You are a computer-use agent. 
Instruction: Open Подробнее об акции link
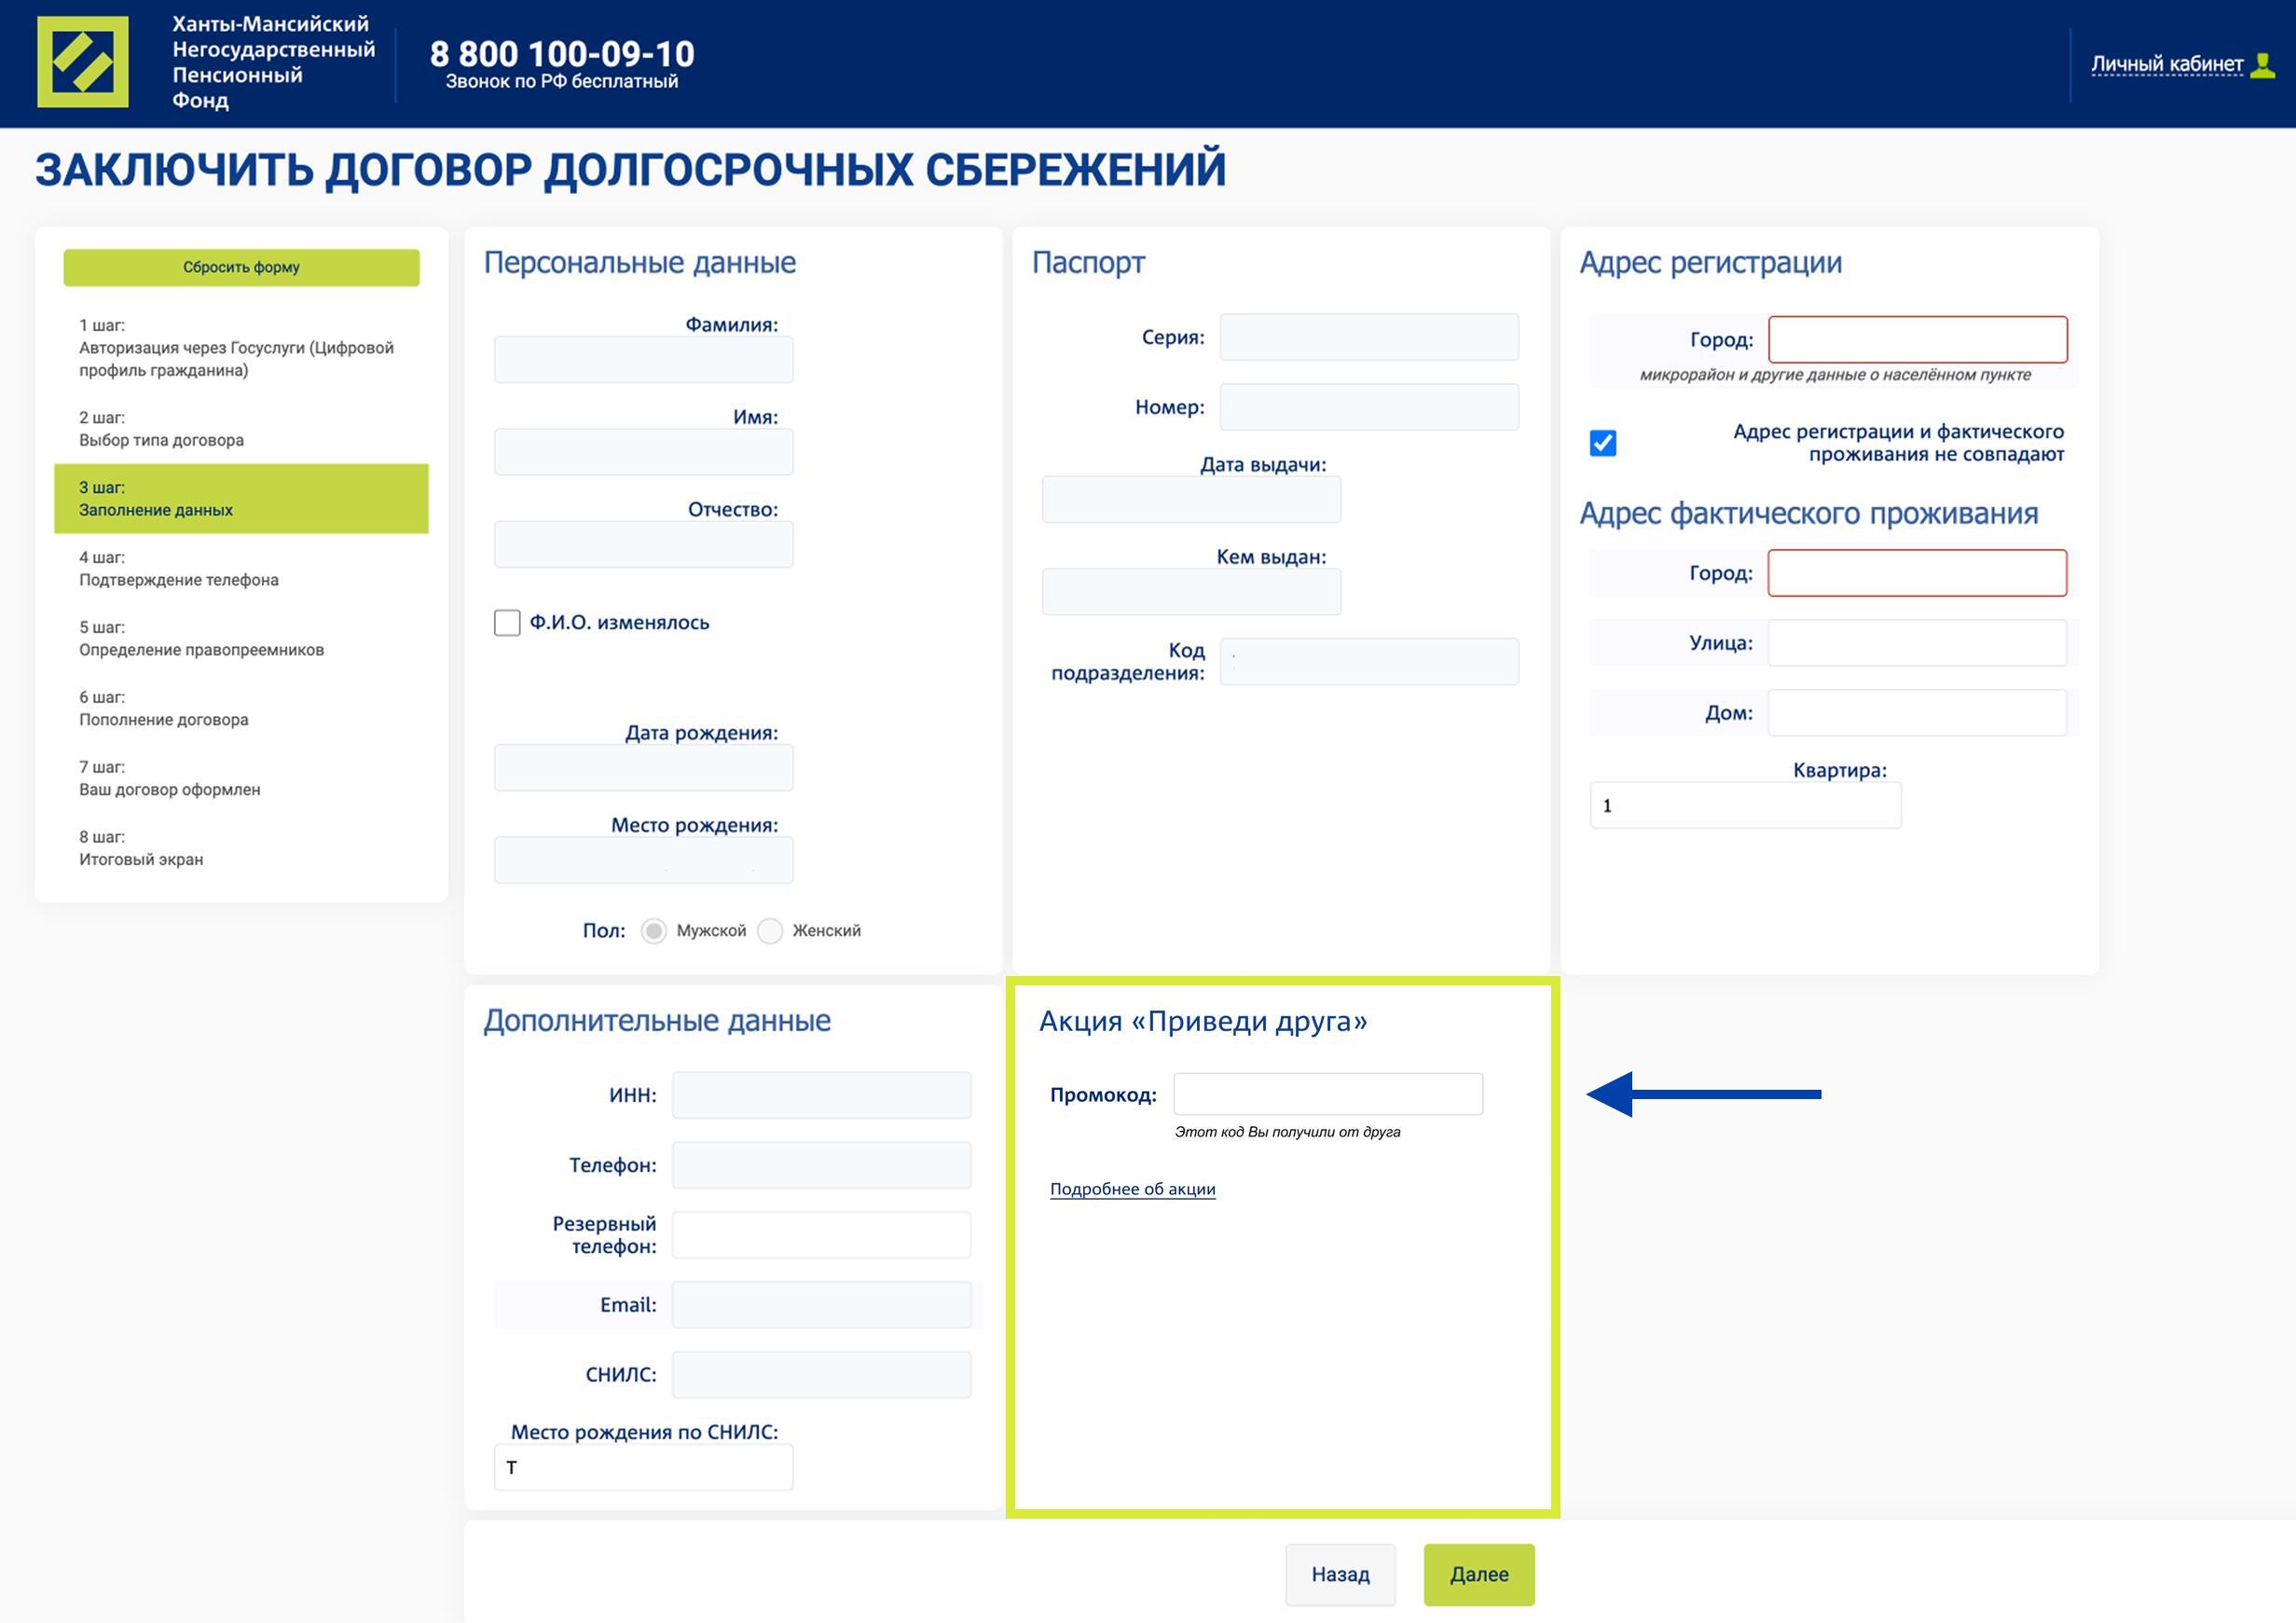(1132, 1189)
